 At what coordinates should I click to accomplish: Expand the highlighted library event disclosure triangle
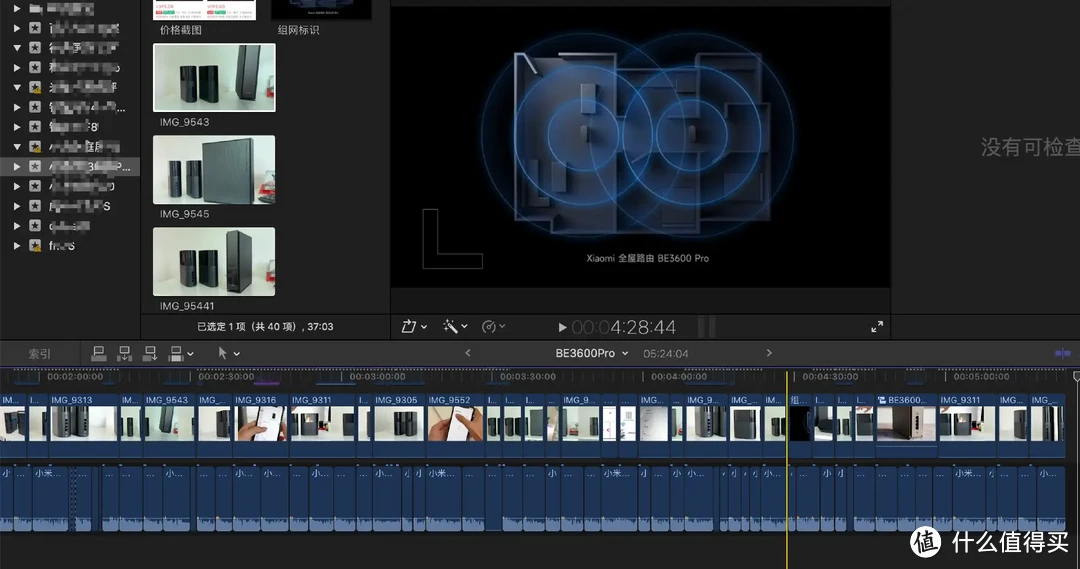17,166
